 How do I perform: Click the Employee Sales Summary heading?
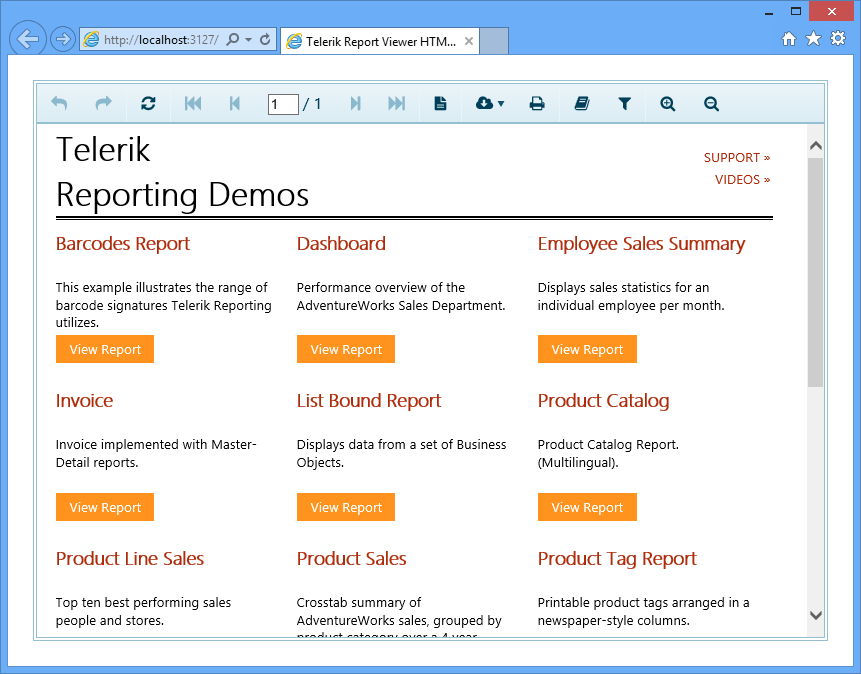pyautogui.click(x=641, y=243)
